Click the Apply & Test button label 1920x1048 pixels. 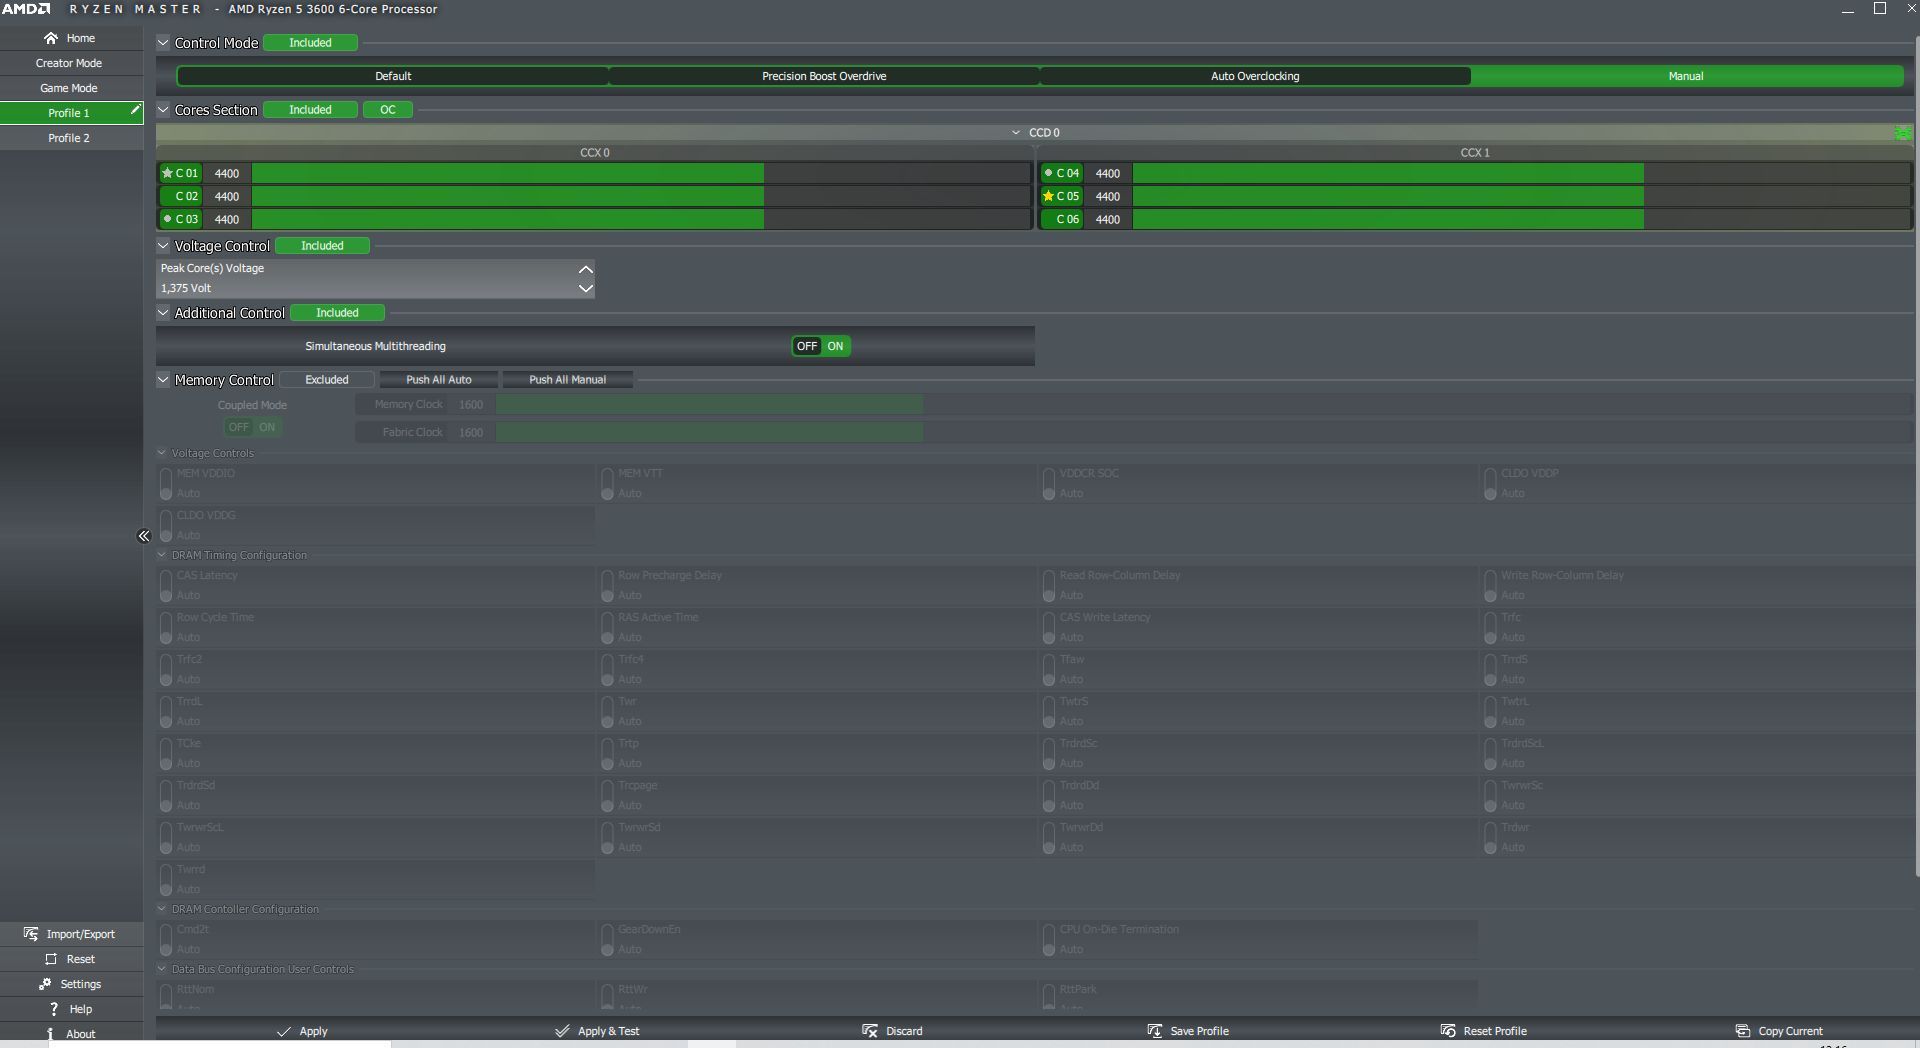click(x=609, y=1031)
